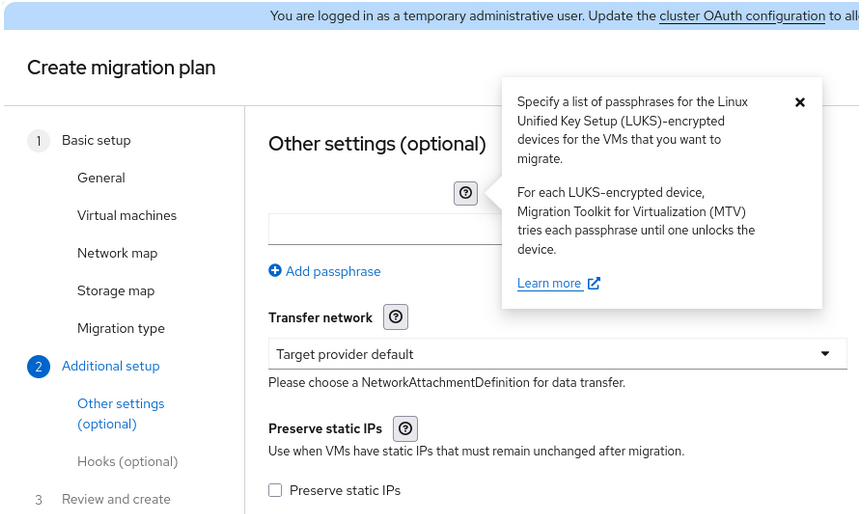The width and height of the screenshot is (868, 514).
Task: Enable the Preserve static IPs checkbox
Action: click(275, 490)
